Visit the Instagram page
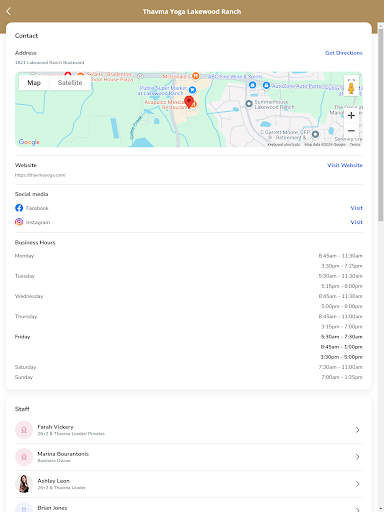The image size is (384, 512). (356, 222)
